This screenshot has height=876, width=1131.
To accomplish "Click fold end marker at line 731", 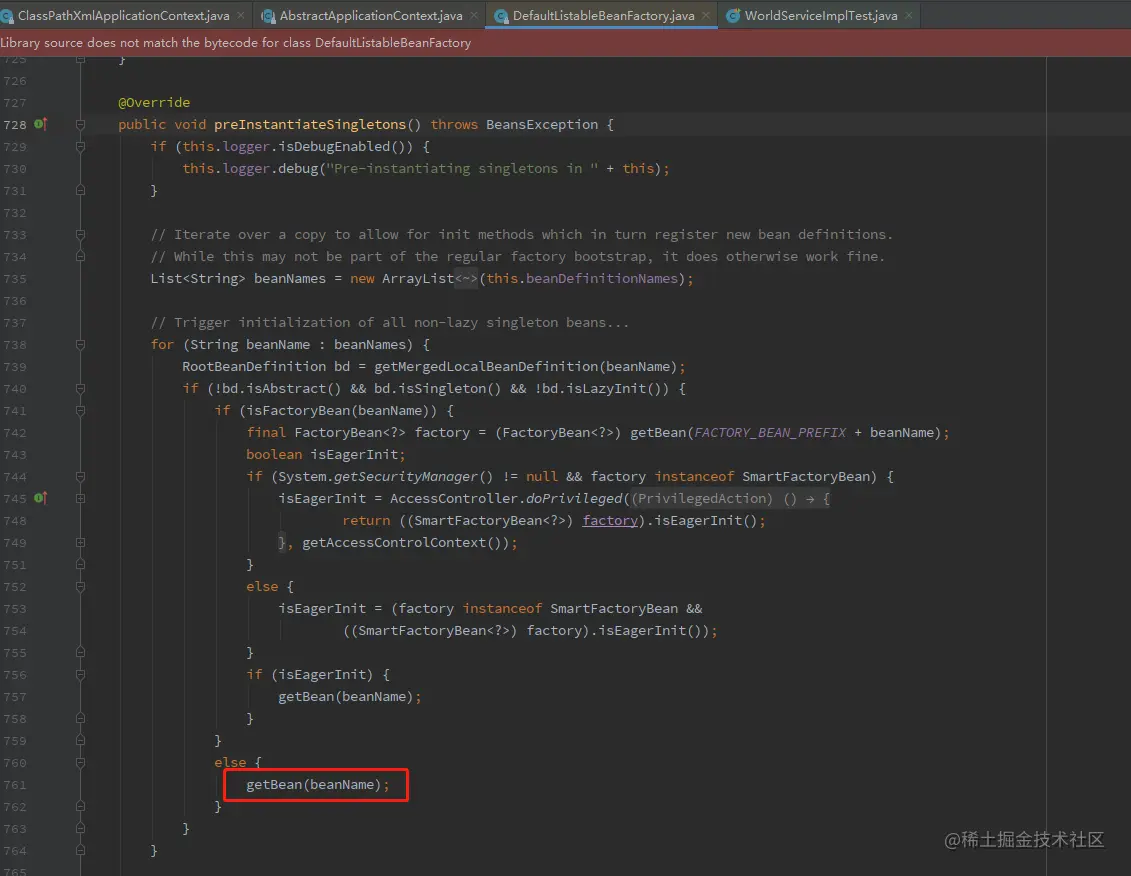I will pyautogui.click(x=80, y=190).
